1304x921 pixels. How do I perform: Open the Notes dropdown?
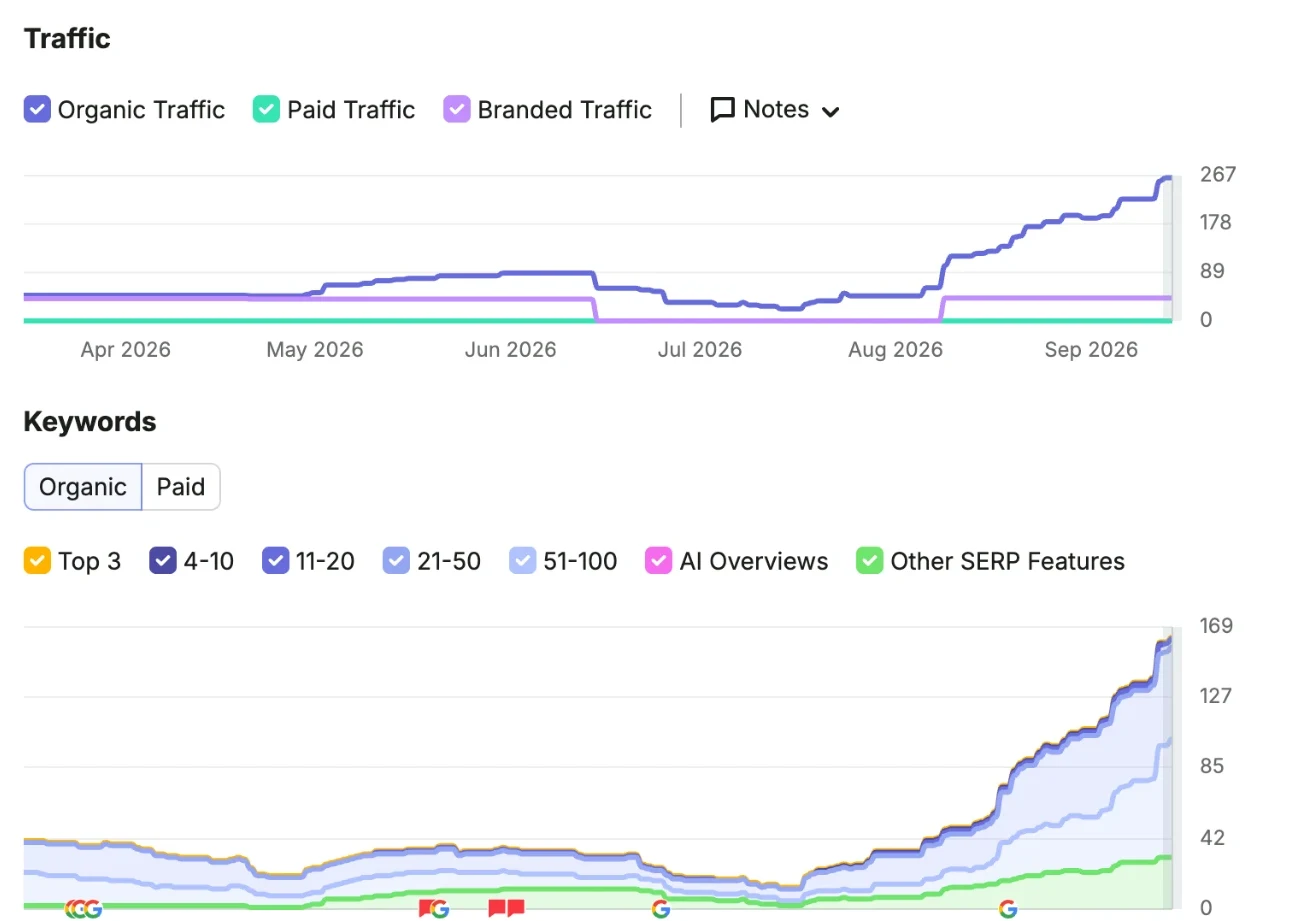point(774,109)
